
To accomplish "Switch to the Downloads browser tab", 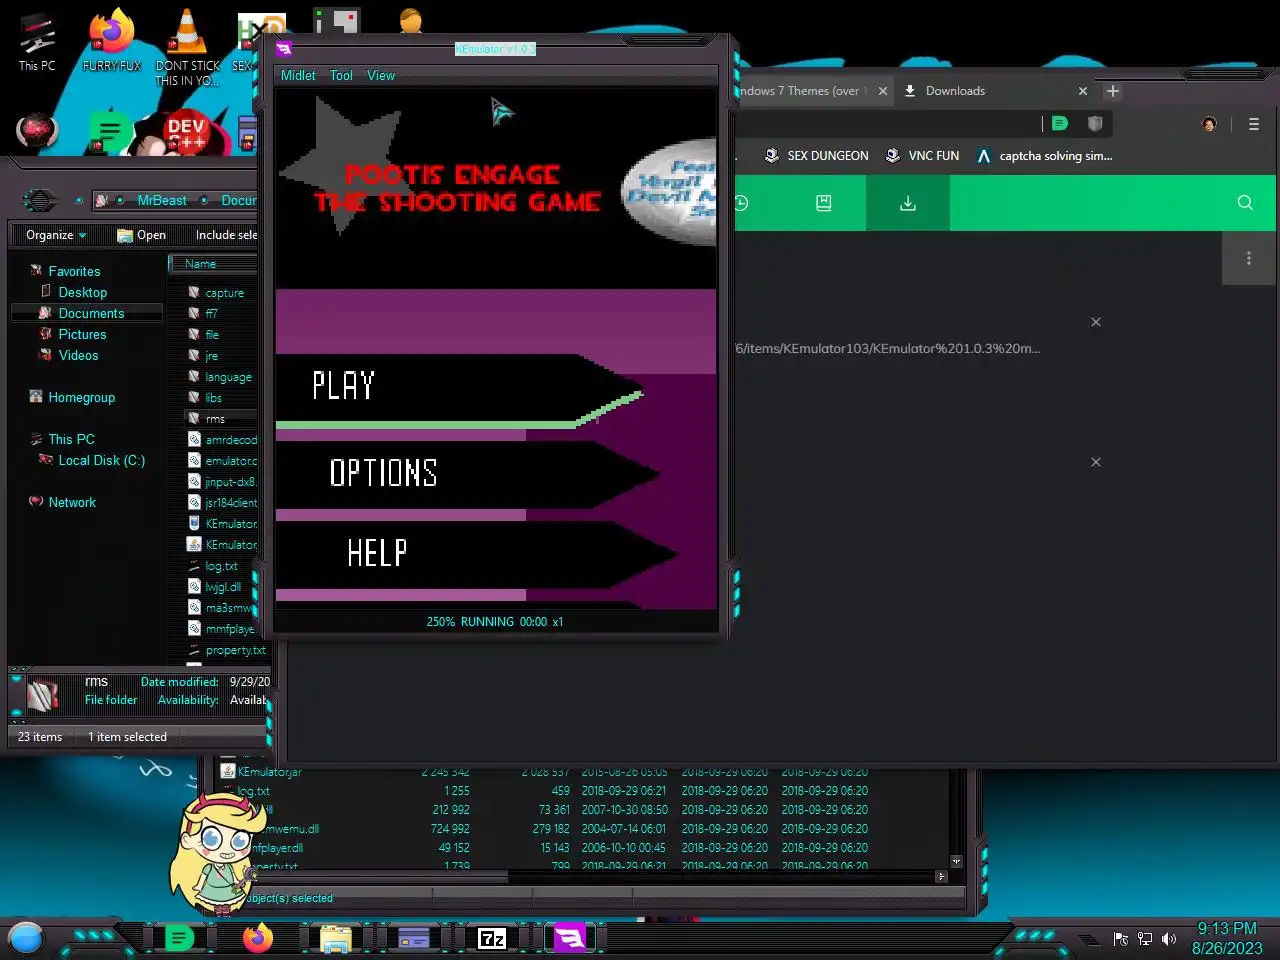I will point(955,90).
